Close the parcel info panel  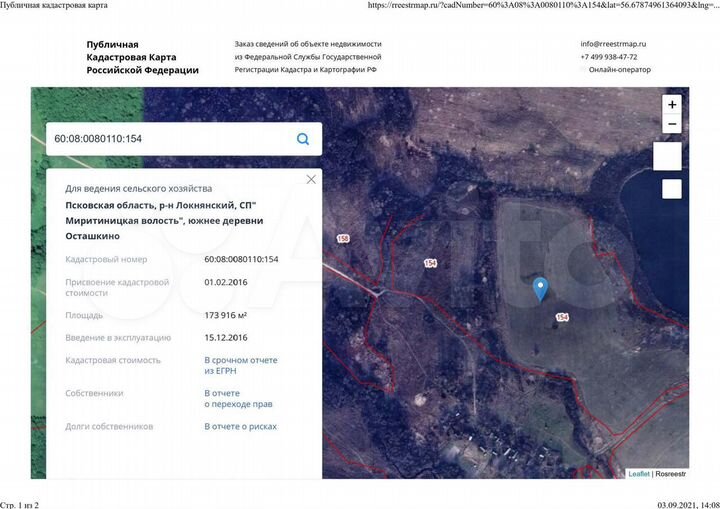pyautogui.click(x=311, y=180)
